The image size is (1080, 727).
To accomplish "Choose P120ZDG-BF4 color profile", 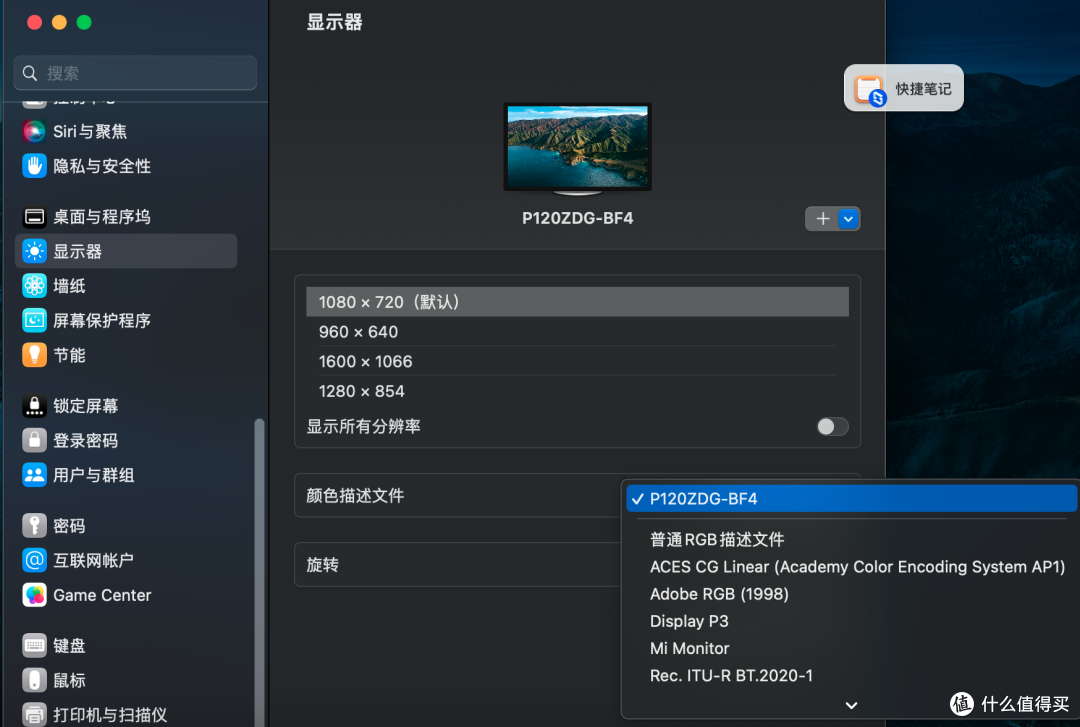I will (851, 498).
